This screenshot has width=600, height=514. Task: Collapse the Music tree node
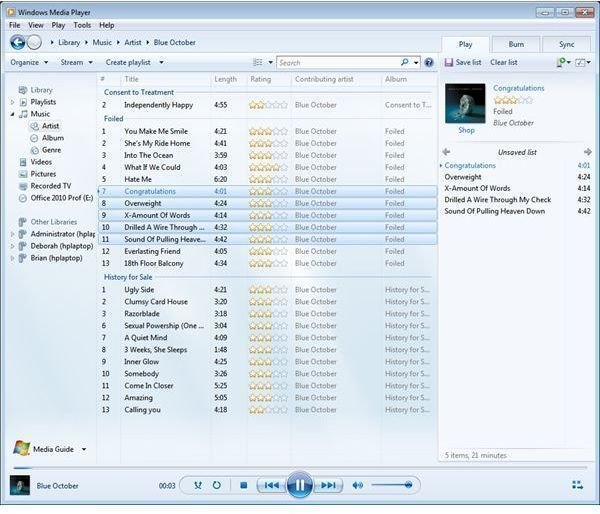[12, 114]
